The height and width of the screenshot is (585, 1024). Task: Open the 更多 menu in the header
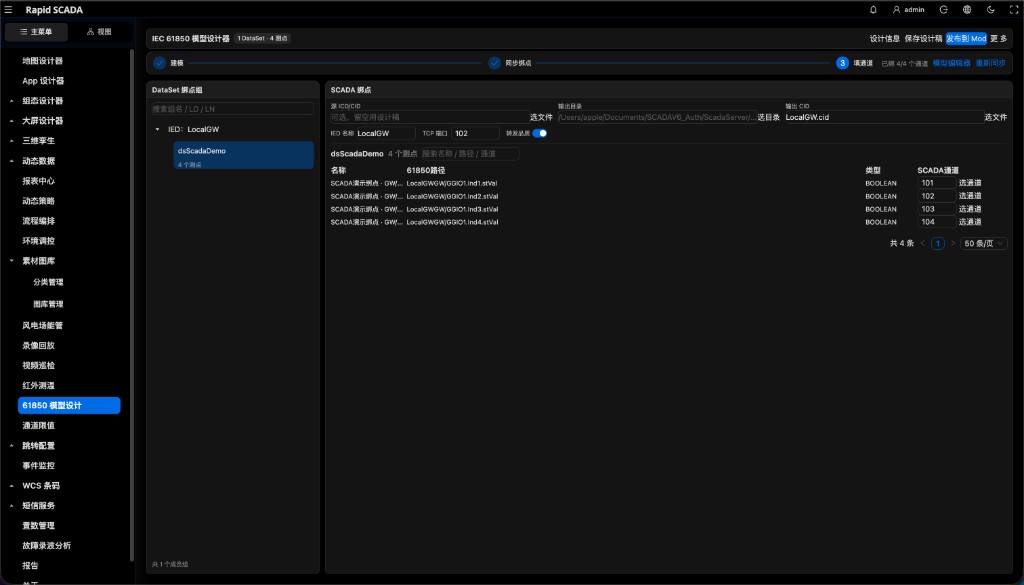point(999,39)
